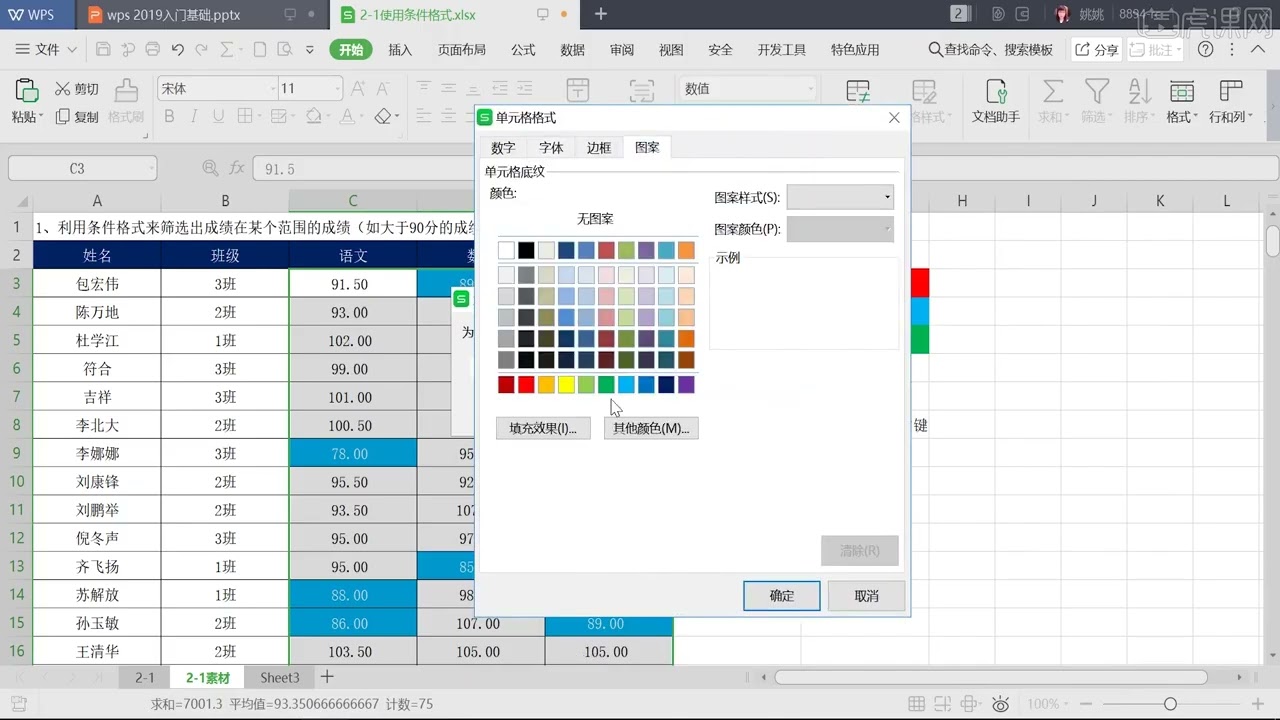Add a new sheet with plus button
The width and height of the screenshot is (1280, 720).
coord(326,677)
